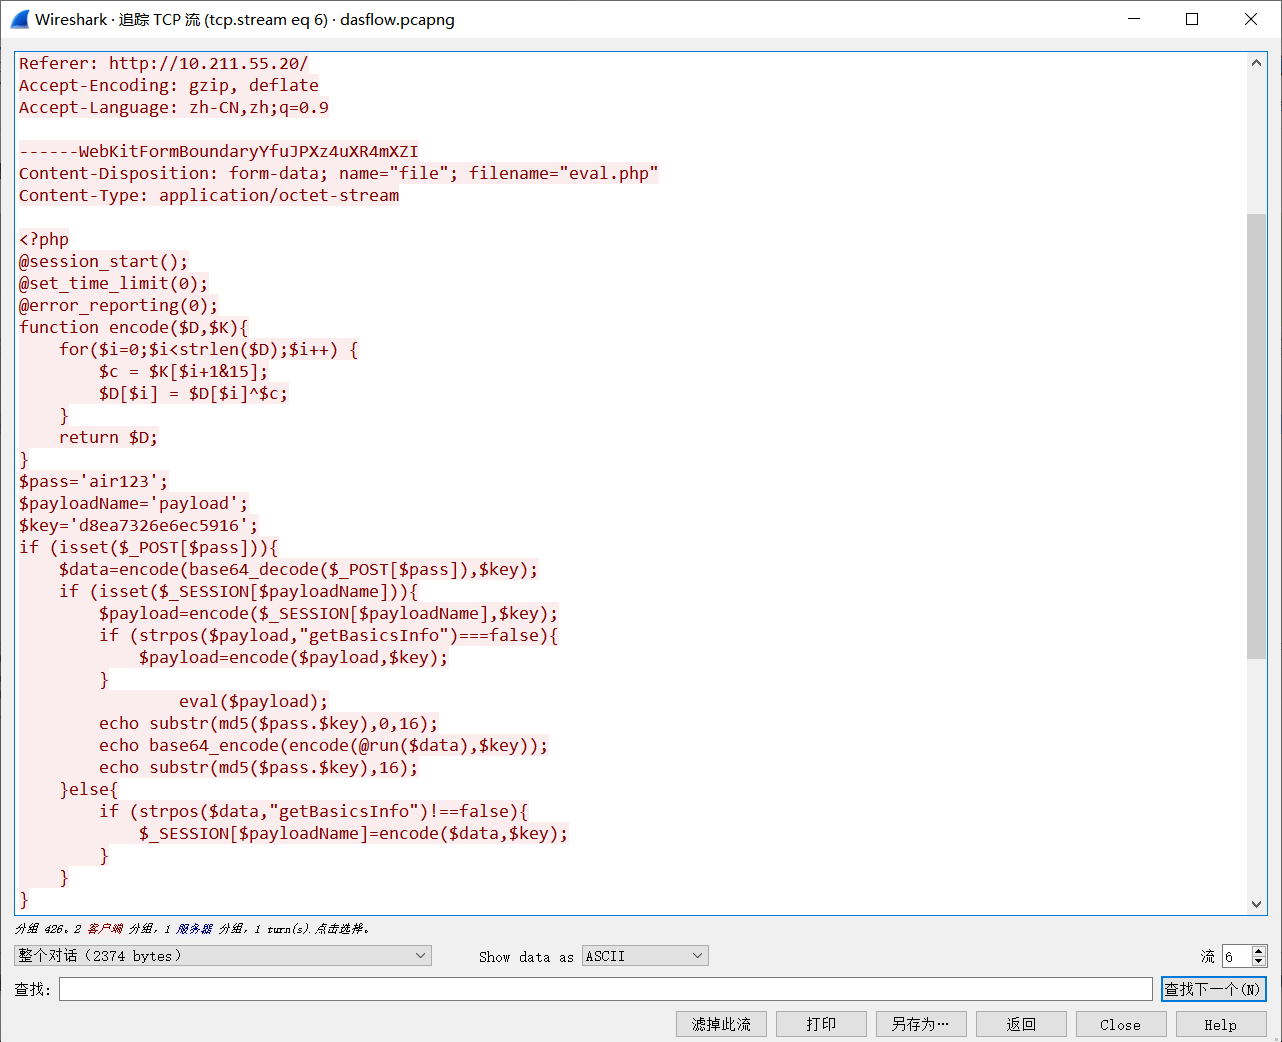Click the scrollbar down arrow
The width and height of the screenshot is (1282, 1042).
[x=1257, y=904]
